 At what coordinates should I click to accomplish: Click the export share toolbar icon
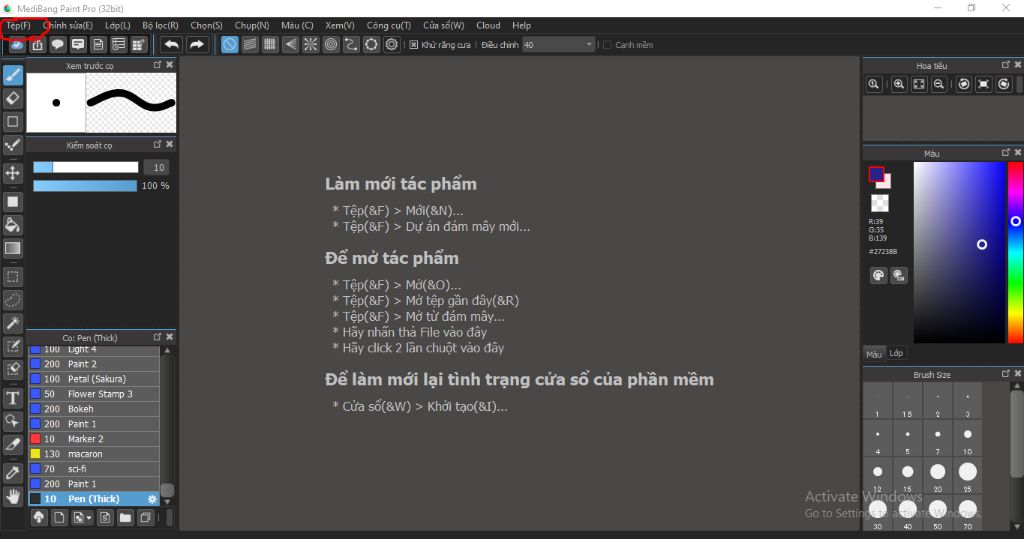point(37,44)
